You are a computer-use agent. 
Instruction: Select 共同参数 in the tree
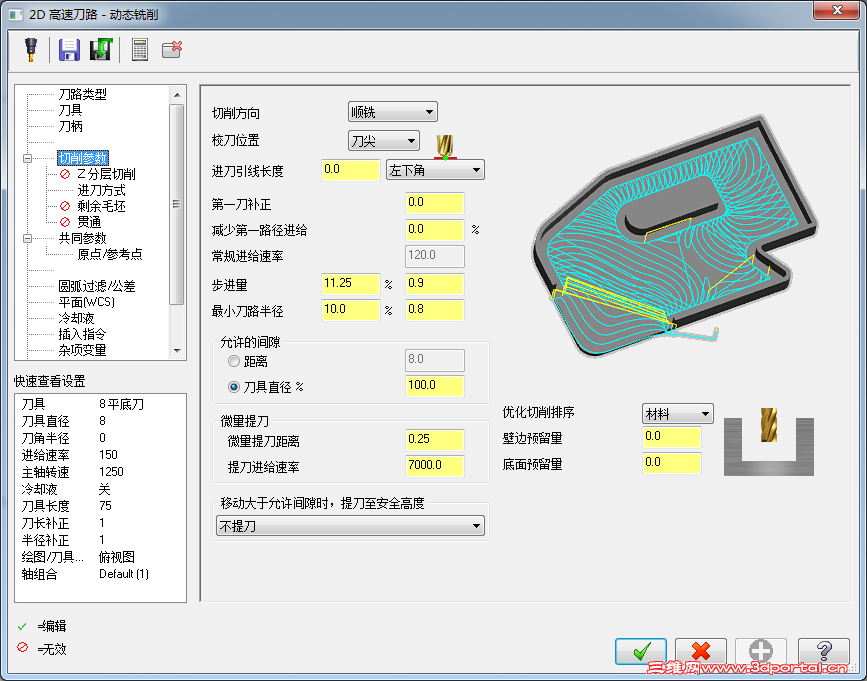tap(82, 239)
